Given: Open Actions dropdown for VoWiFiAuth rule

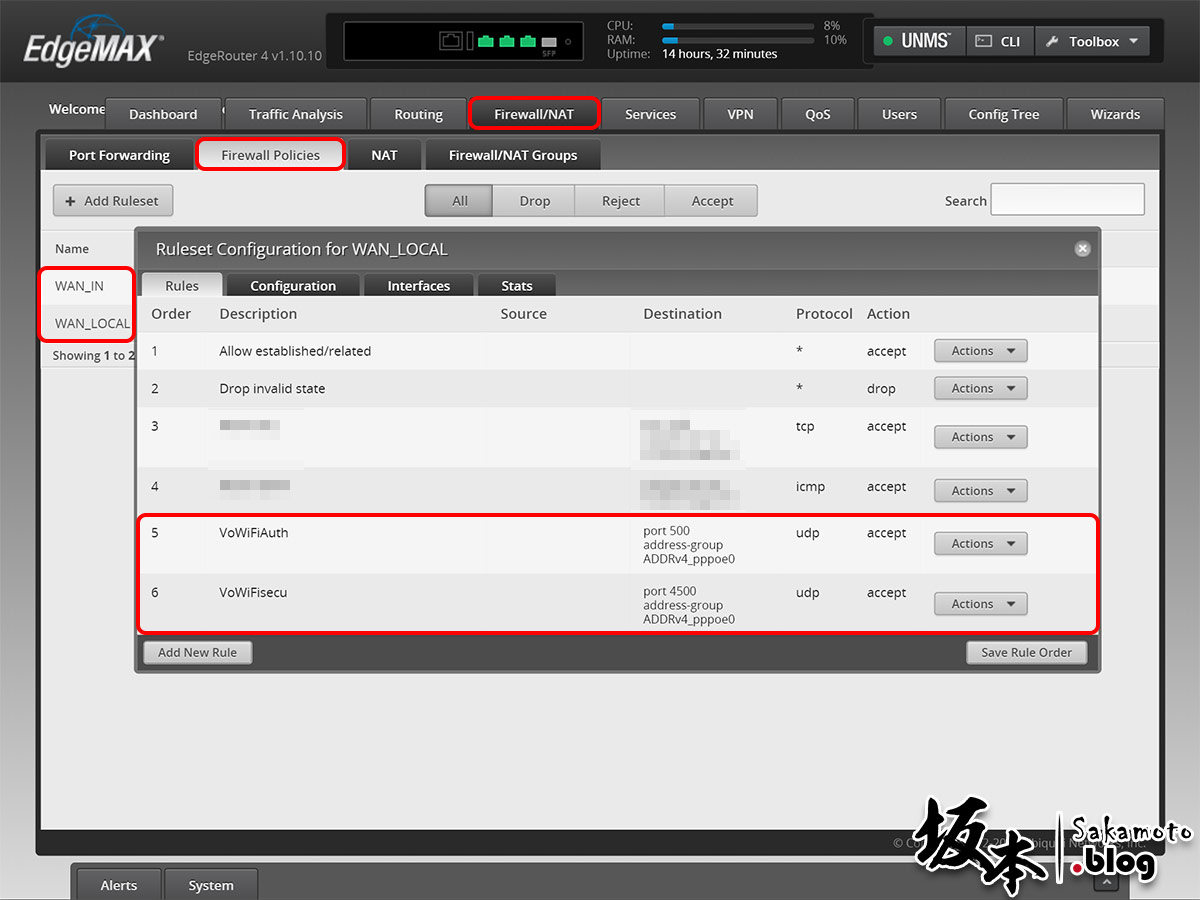Looking at the screenshot, I should 980,544.
